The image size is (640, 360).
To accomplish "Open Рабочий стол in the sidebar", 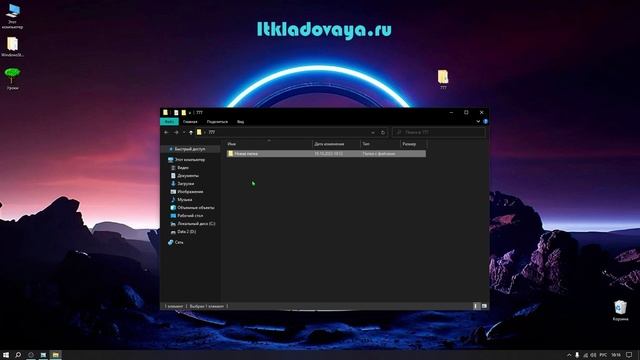I will click(190, 216).
